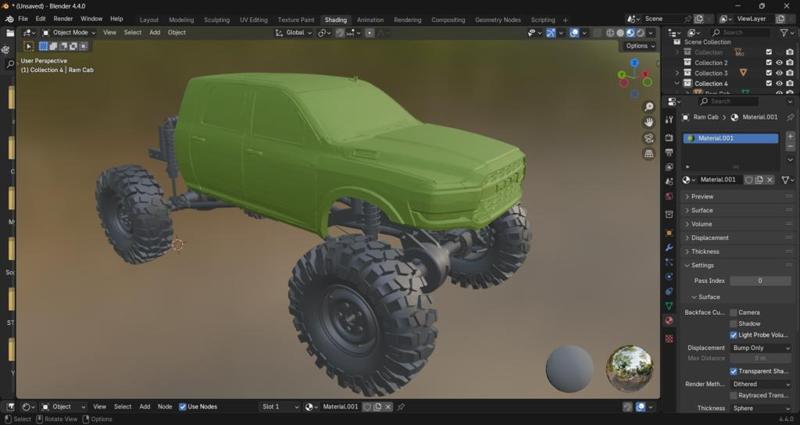Enable Camera backface culling checkbox

(x=733, y=312)
